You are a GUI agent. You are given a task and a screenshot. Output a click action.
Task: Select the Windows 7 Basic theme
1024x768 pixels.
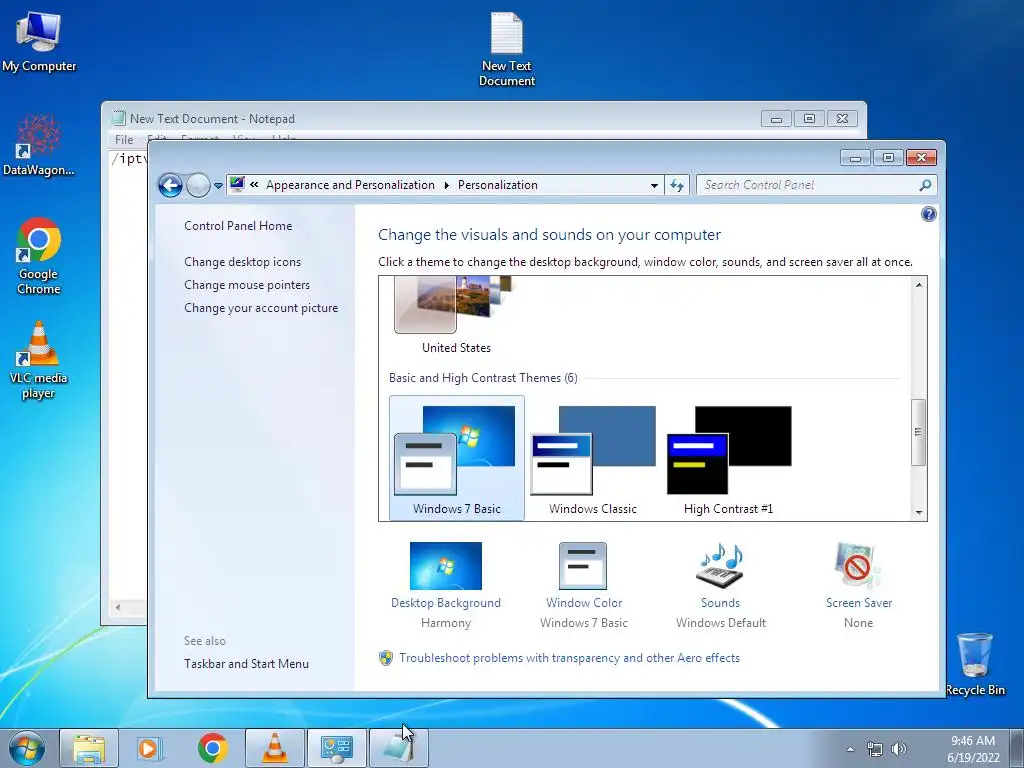click(456, 458)
